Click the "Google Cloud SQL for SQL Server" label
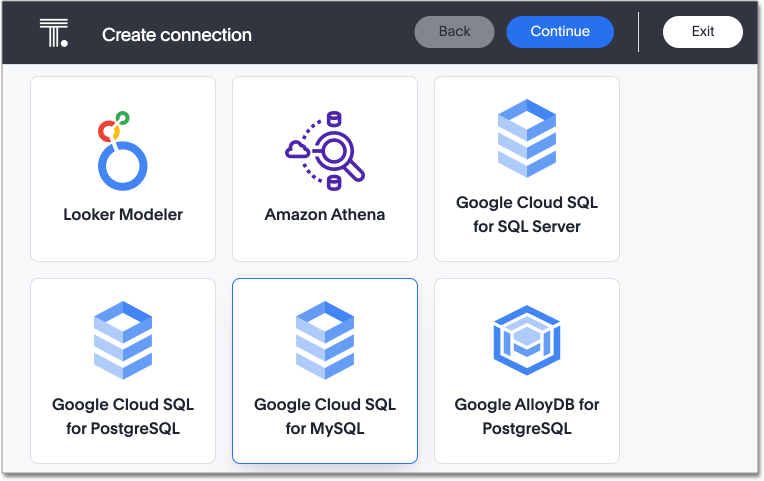 point(527,214)
